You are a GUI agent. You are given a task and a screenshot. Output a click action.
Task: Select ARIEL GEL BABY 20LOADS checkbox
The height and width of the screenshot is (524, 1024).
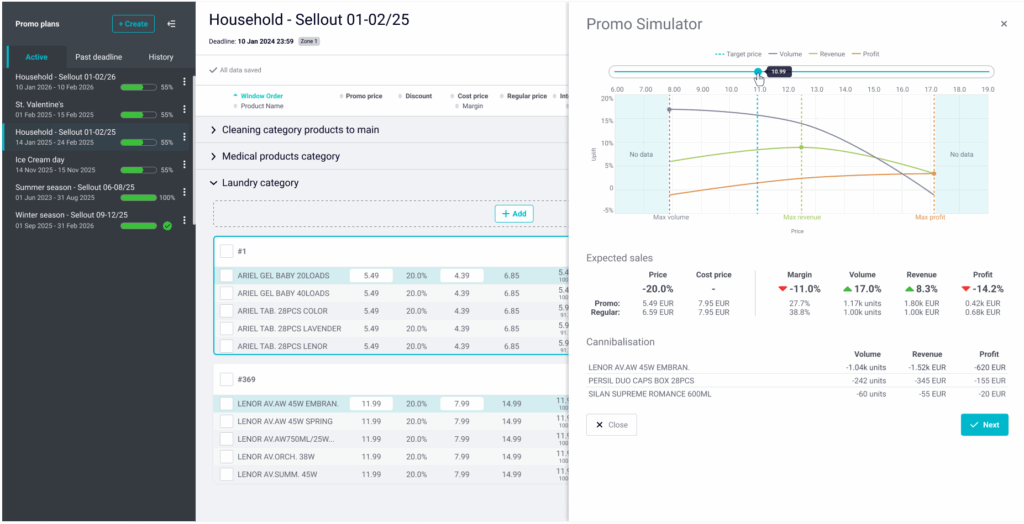coord(227,275)
